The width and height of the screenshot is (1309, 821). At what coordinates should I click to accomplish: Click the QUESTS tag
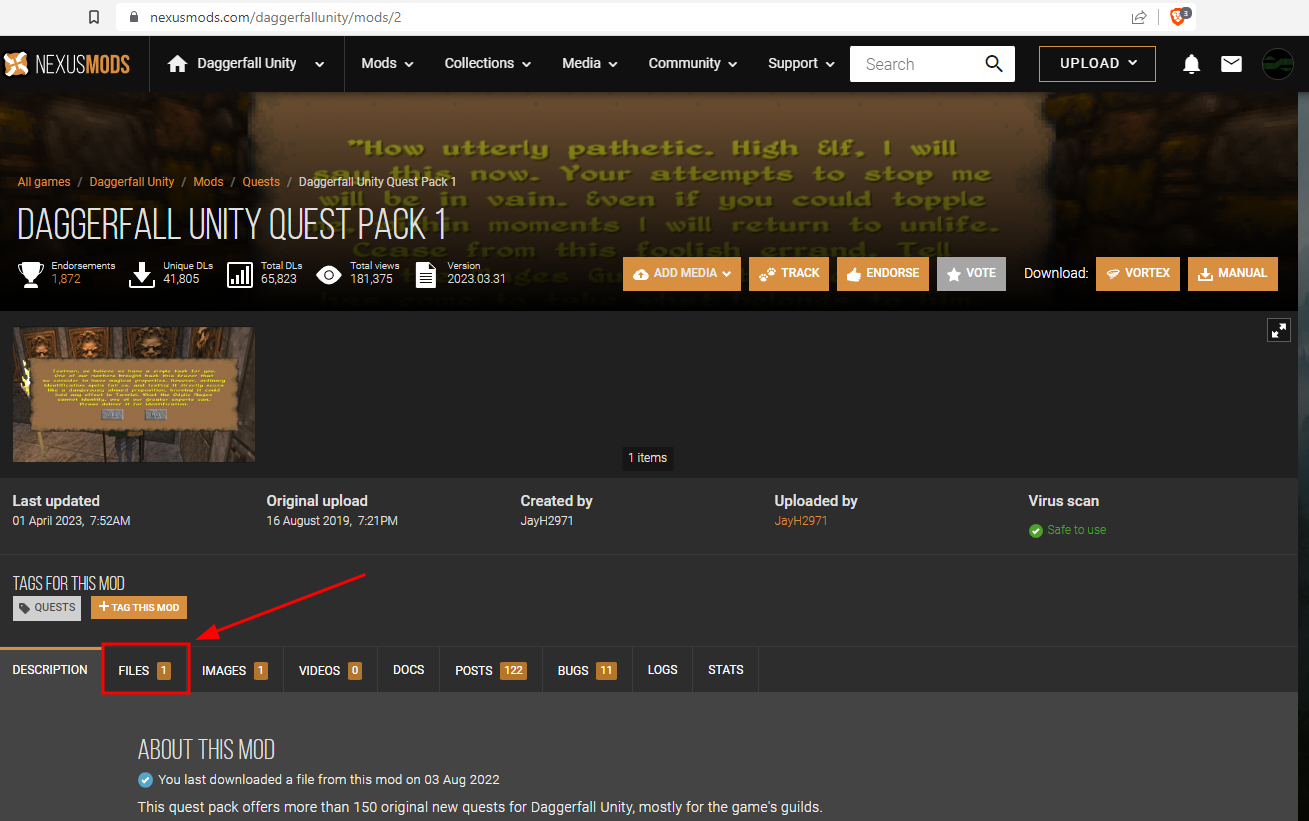point(47,607)
